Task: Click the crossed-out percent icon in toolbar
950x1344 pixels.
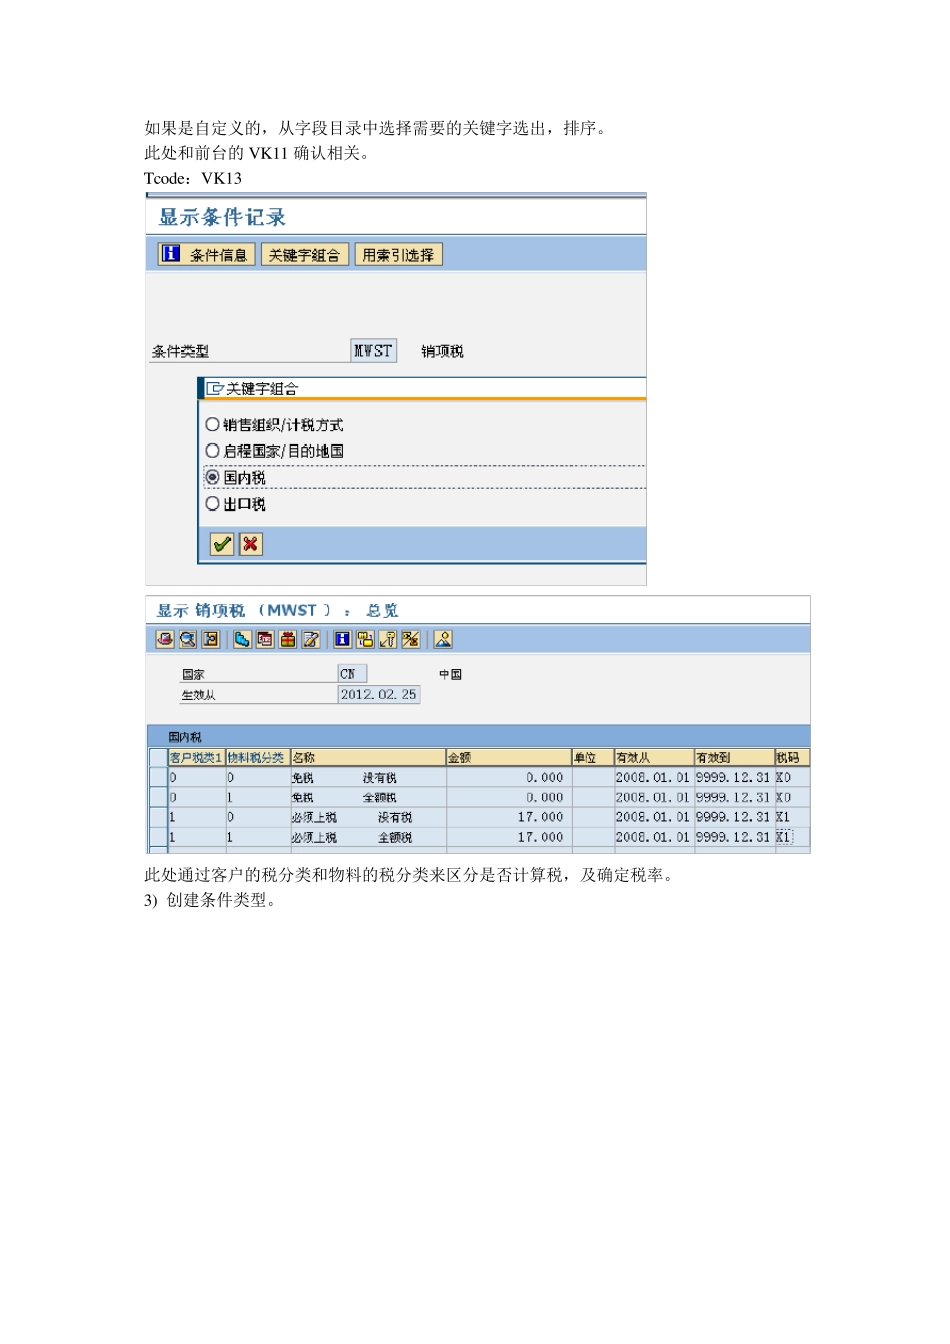Action: (x=411, y=639)
